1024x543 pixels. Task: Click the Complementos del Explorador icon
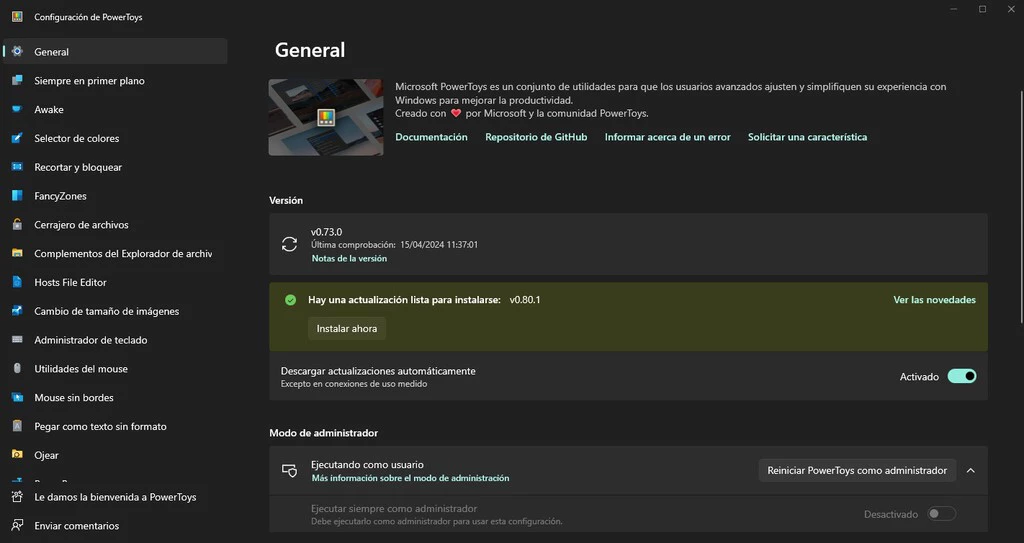click(x=18, y=252)
